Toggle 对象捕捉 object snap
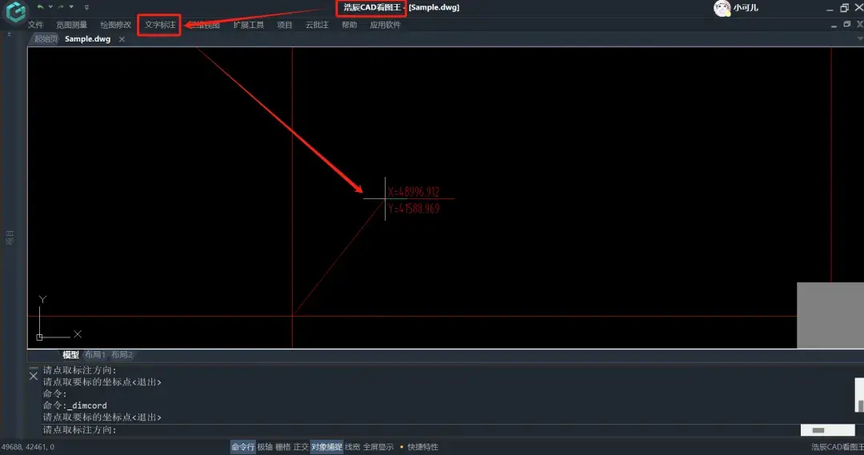Viewport: 864px width, 455px height. point(326,447)
